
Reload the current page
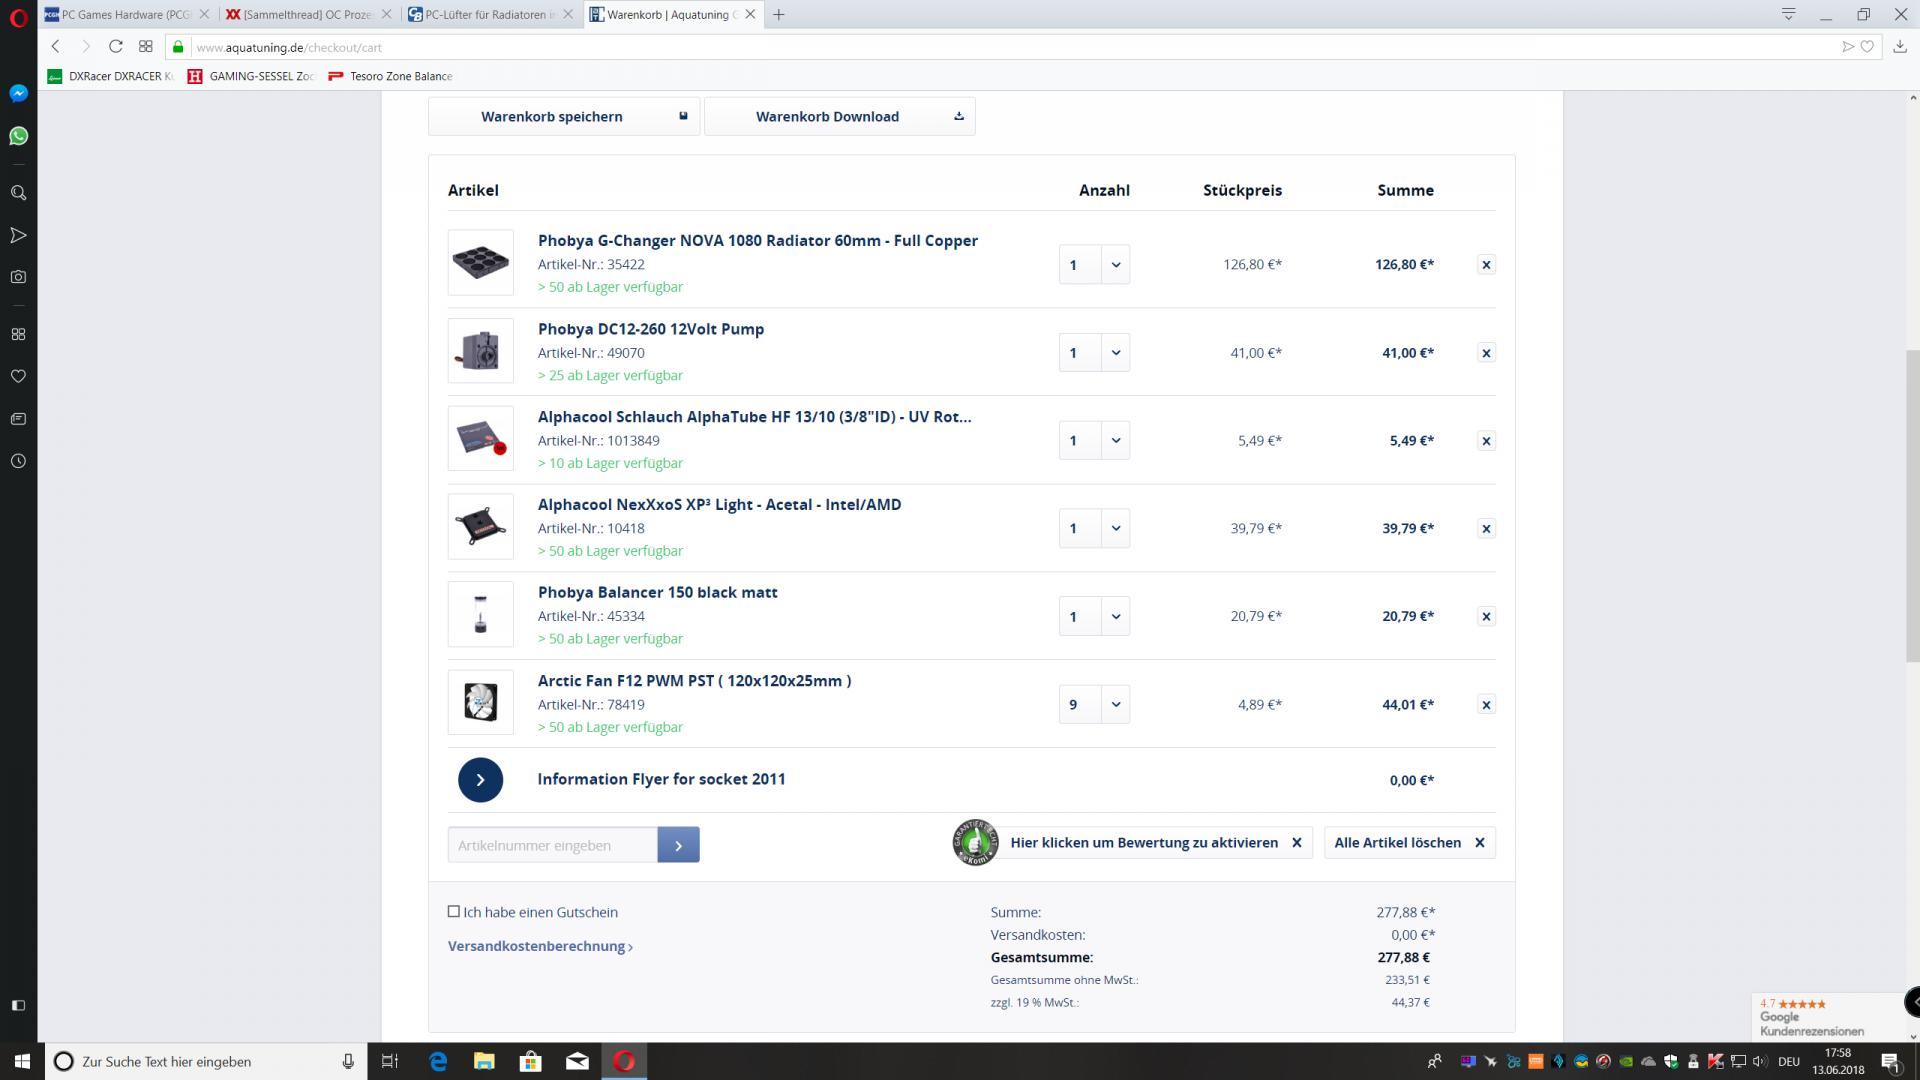point(116,47)
